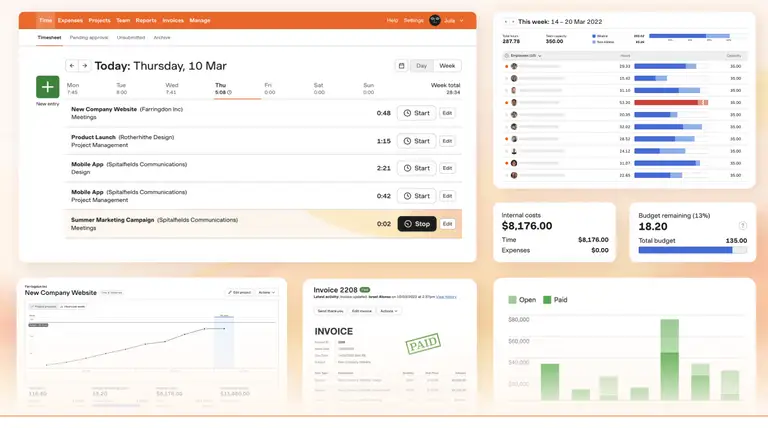Image resolution: width=768 pixels, height=428 pixels.
Task: Stop the Summer Marketing Campaign timer
Action: point(416,224)
